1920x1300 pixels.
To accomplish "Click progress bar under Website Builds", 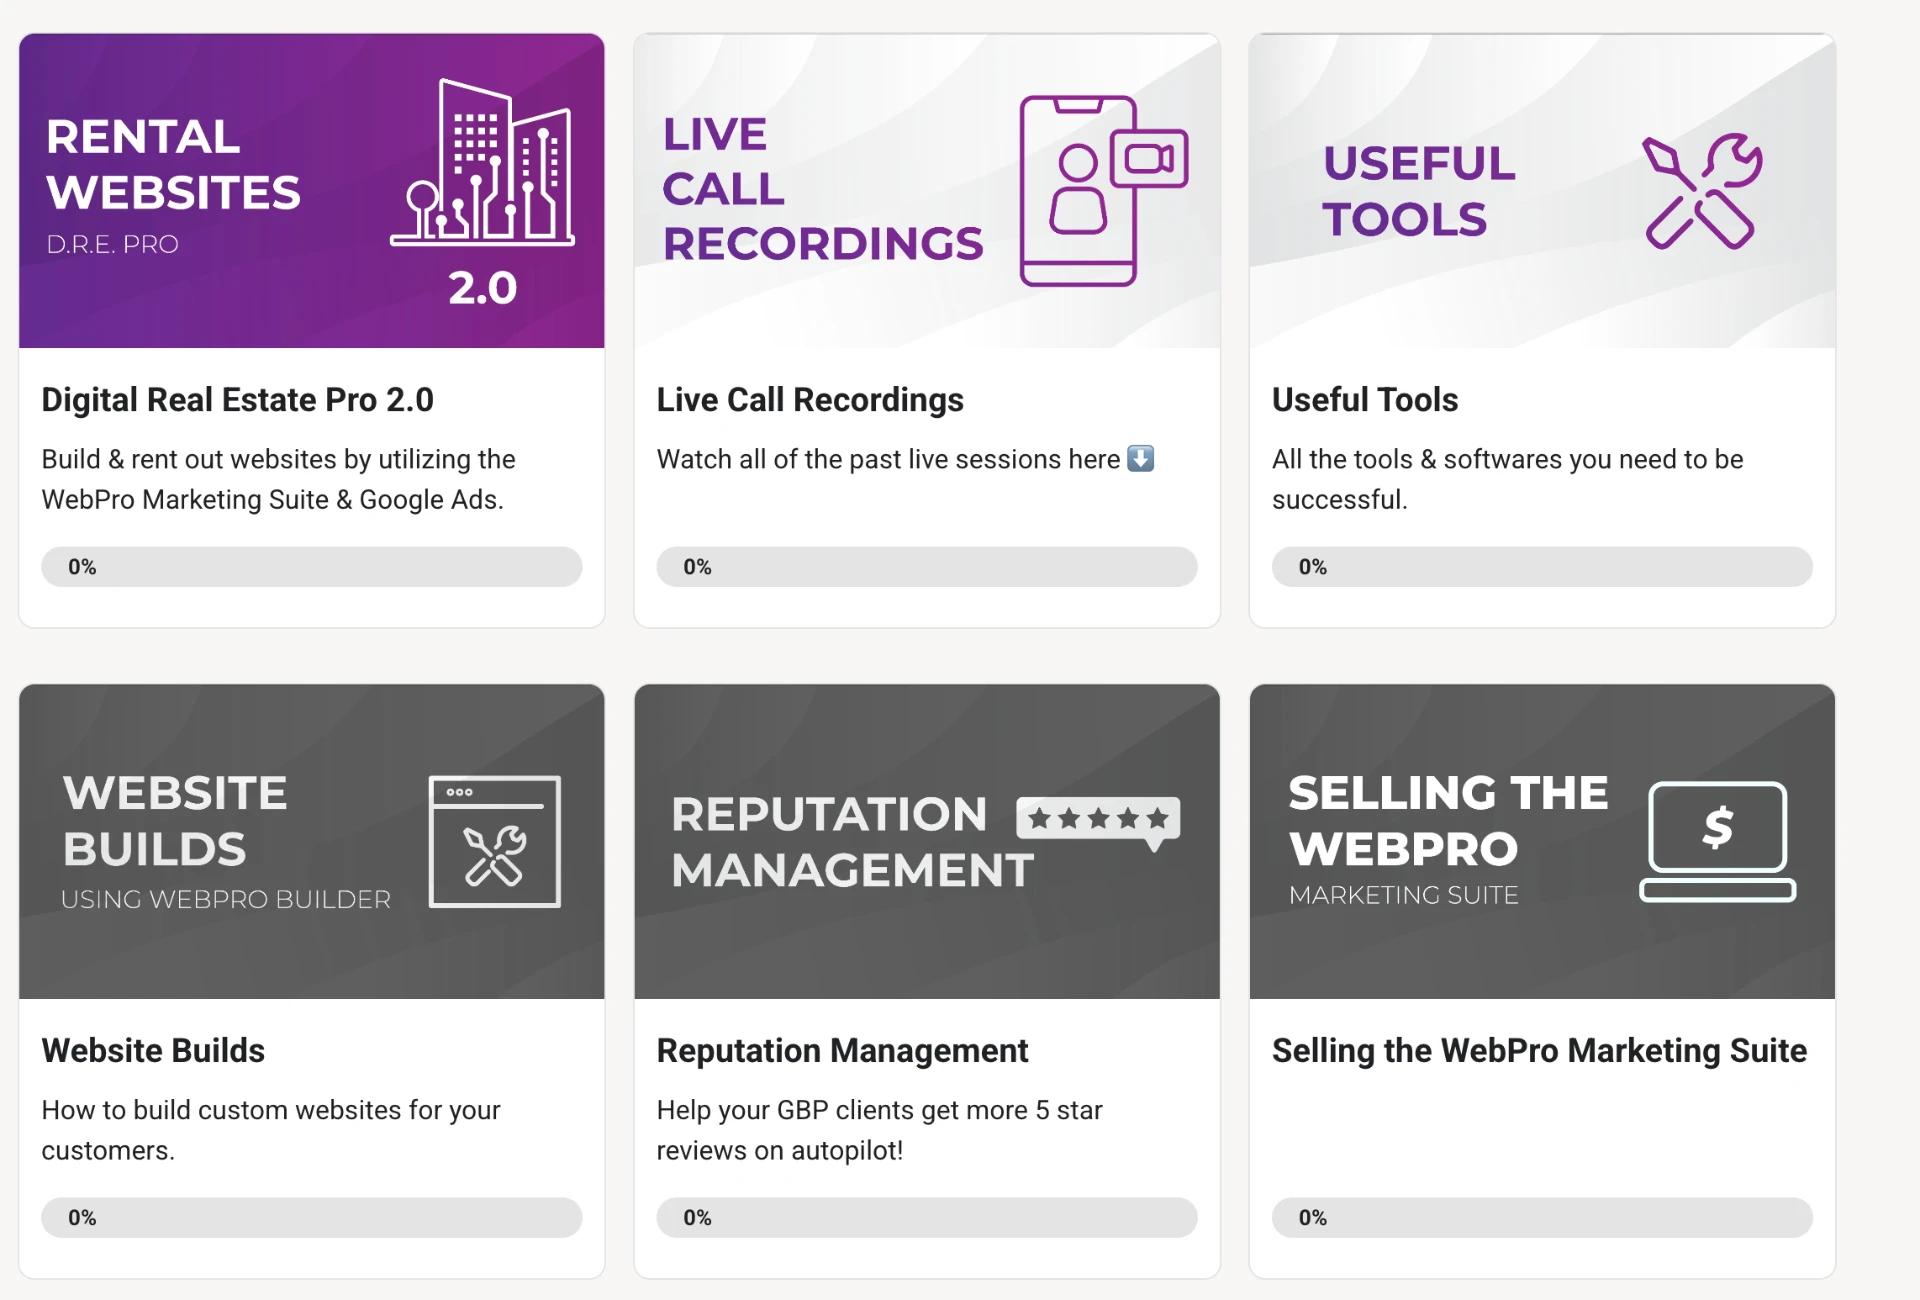I will 312,1218.
